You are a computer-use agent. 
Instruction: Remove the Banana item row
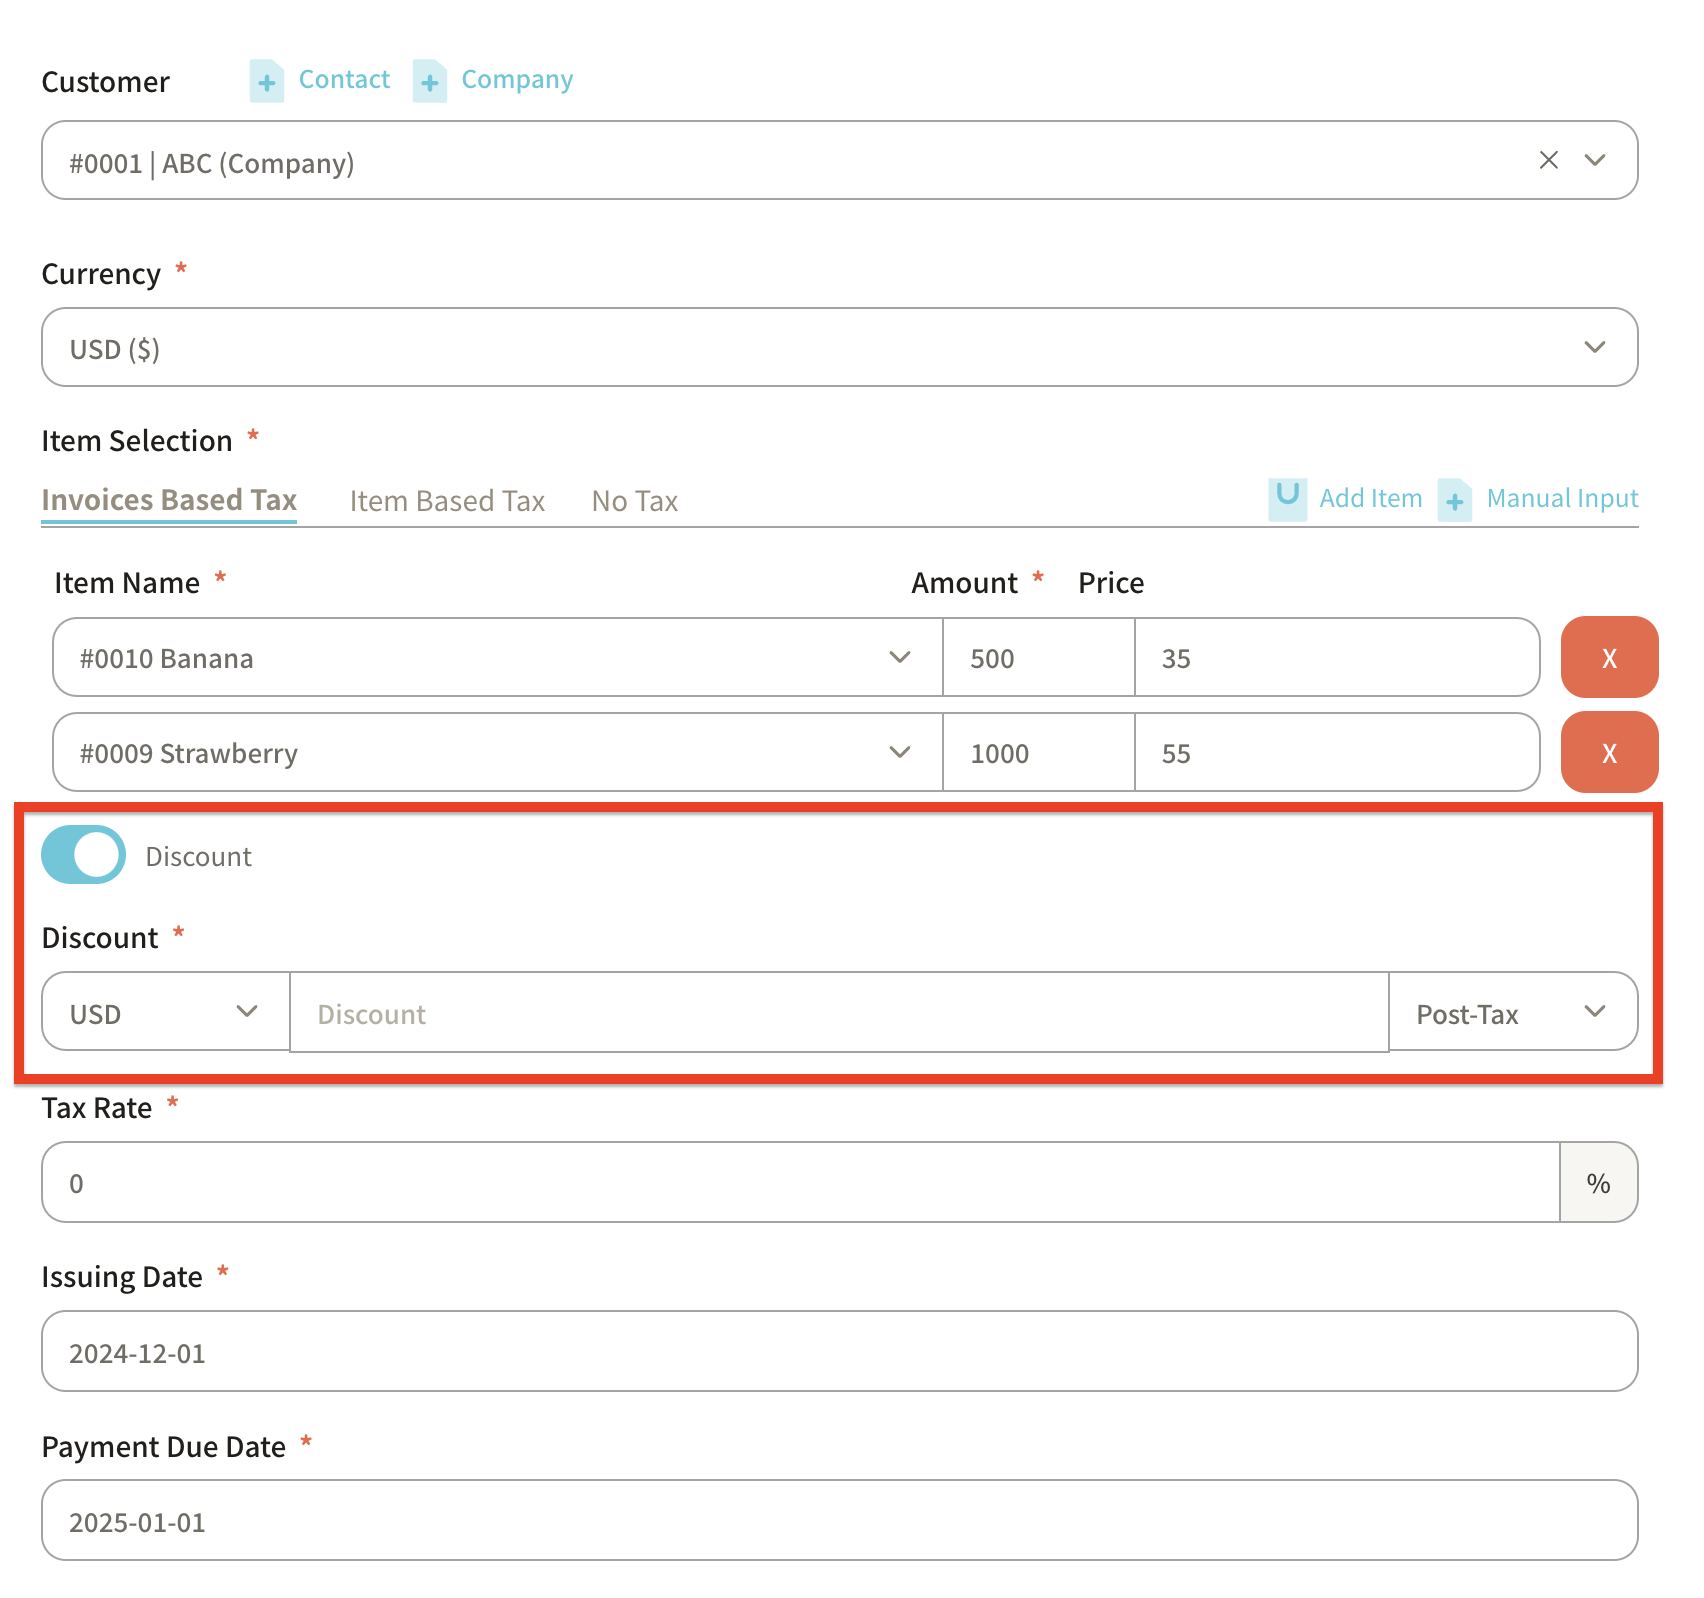coord(1608,658)
